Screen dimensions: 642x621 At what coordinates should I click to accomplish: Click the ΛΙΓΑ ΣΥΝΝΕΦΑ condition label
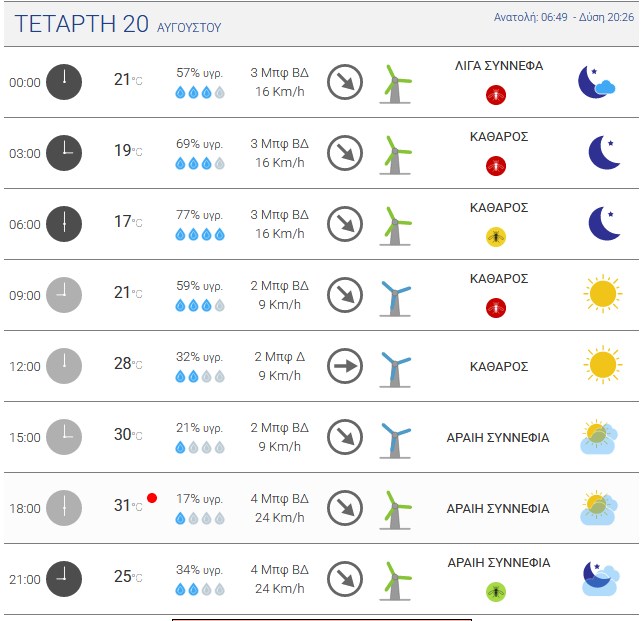pos(499,66)
